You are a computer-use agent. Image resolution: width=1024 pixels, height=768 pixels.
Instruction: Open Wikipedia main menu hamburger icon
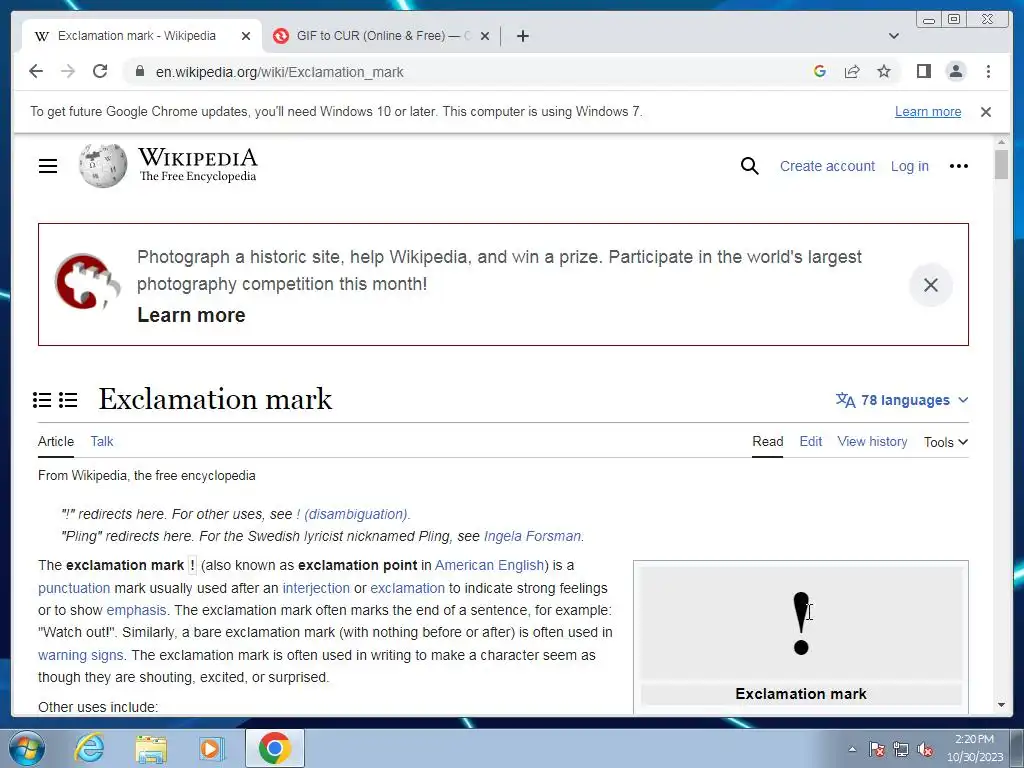tap(48, 166)
